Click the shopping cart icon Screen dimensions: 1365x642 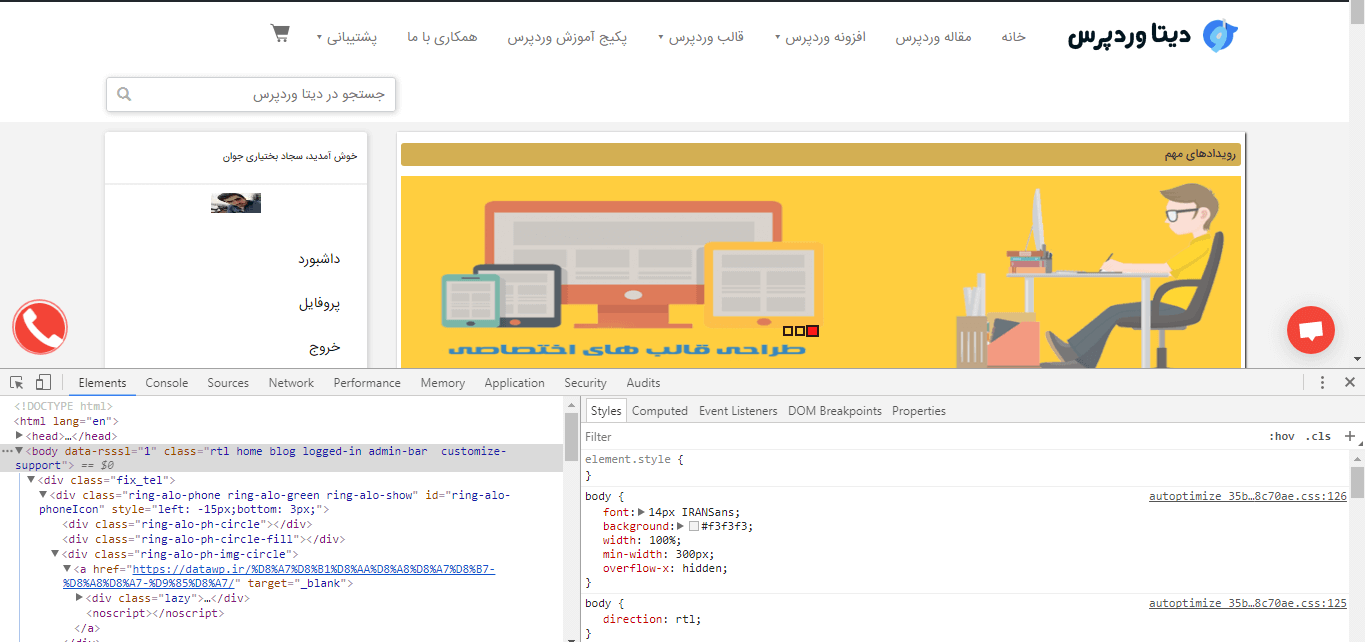(280, 33)
